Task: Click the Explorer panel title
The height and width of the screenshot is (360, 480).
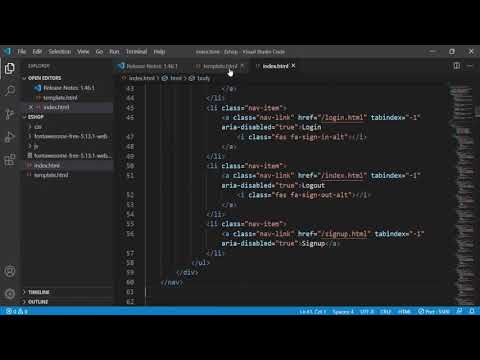Action: pos(39,66)
